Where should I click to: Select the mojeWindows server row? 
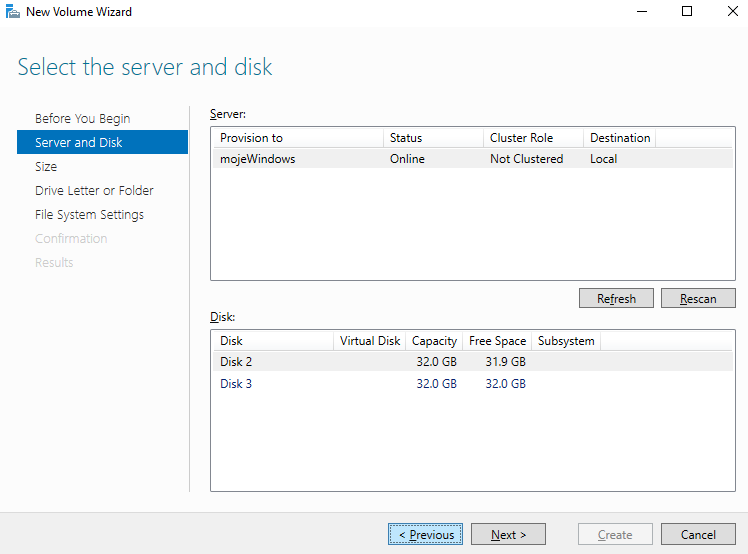(x=258, y=158)
